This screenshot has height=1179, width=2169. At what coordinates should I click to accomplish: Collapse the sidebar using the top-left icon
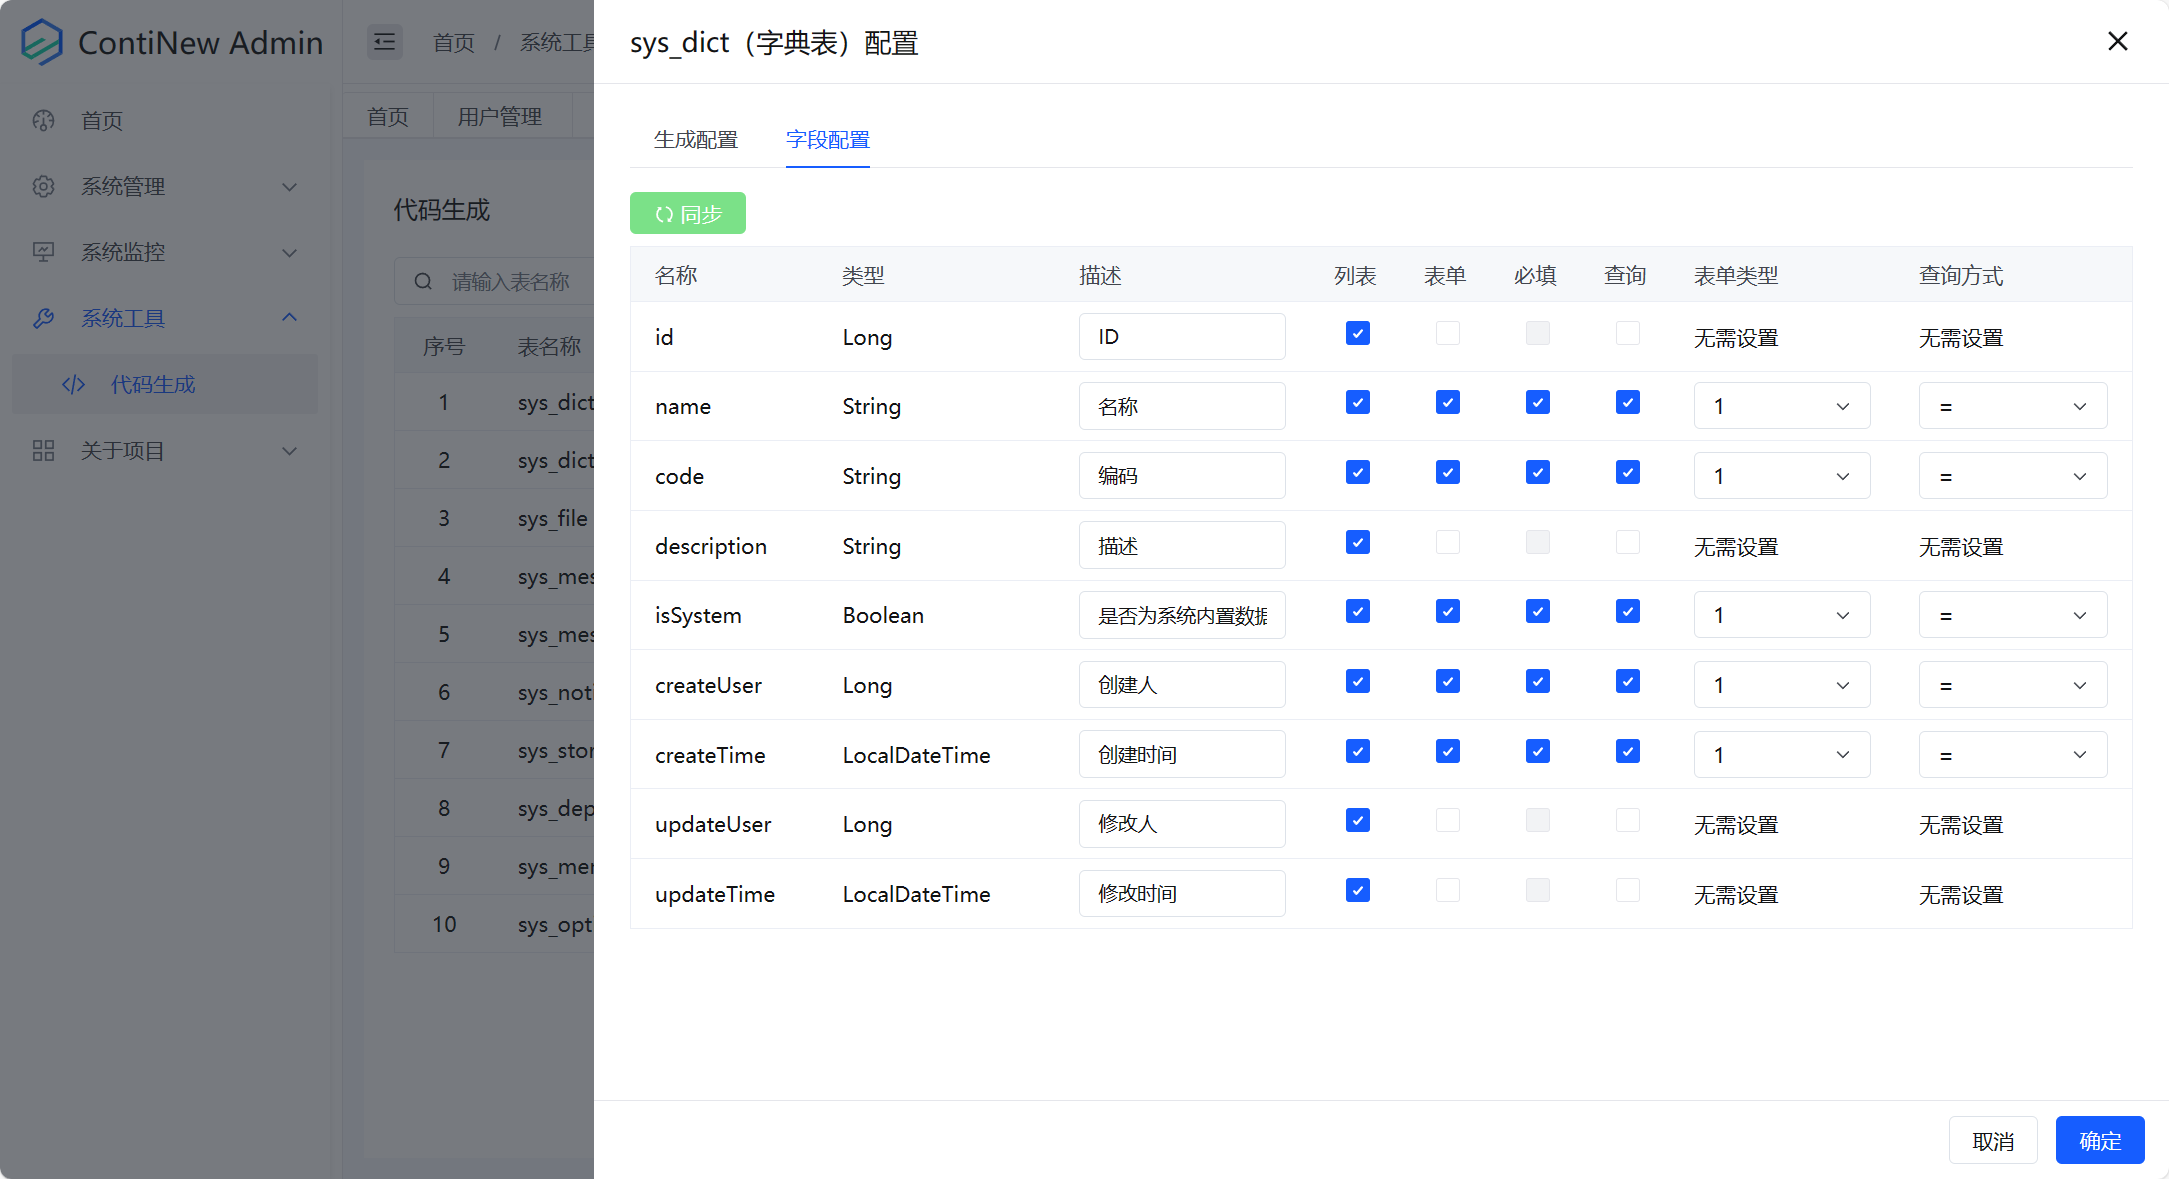[x=384, y=42]
